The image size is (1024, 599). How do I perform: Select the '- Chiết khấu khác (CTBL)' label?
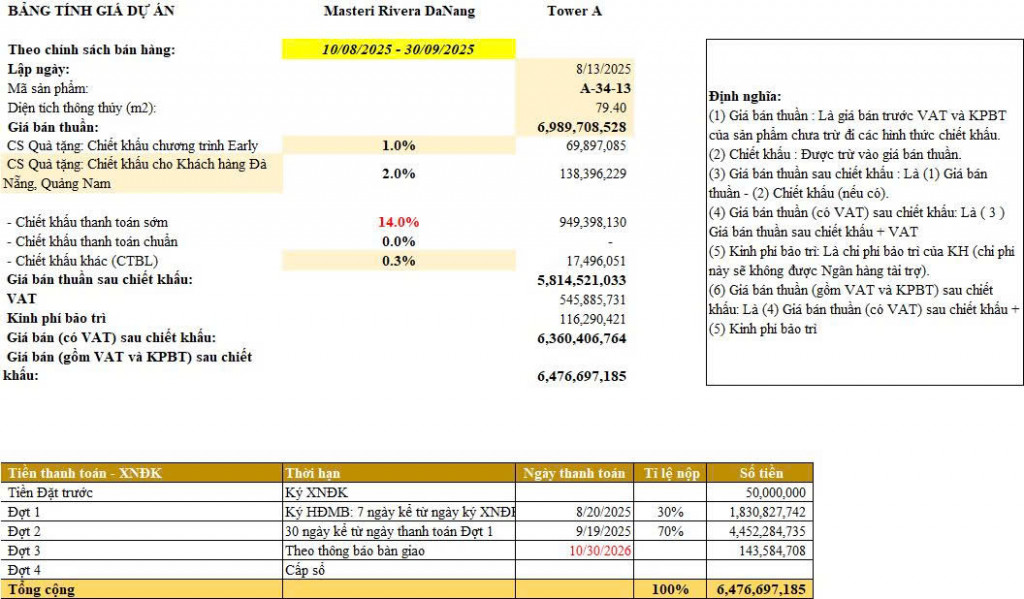coord(82,261)
